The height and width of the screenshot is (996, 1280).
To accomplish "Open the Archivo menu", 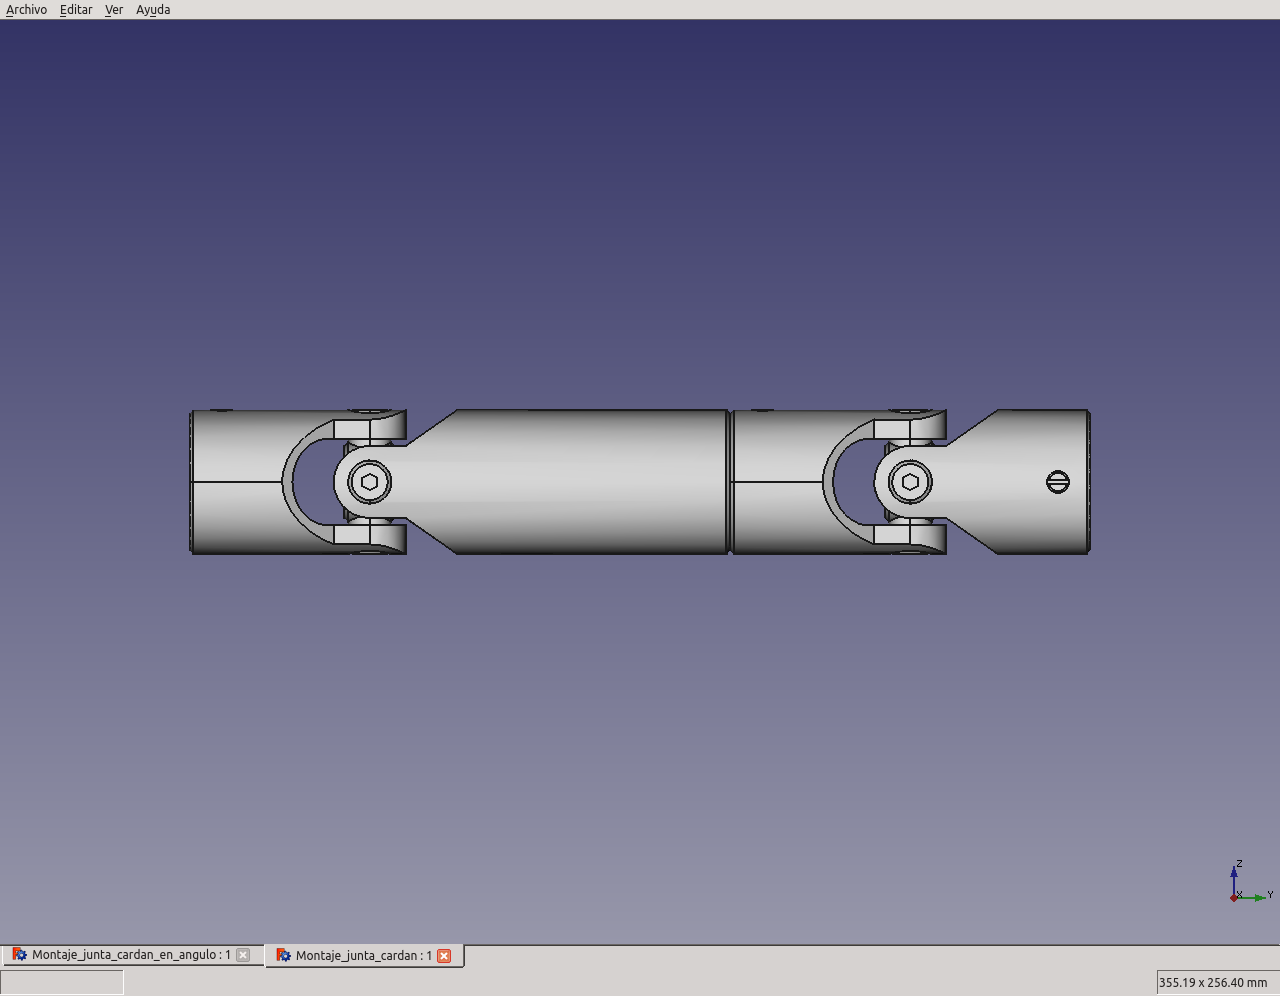I will tap(26, 10).
